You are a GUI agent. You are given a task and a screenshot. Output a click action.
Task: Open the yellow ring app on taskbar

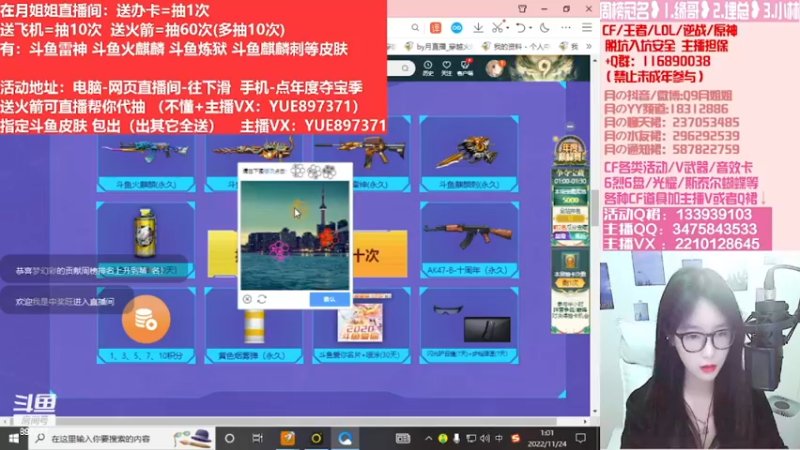[x=316, y=438]
